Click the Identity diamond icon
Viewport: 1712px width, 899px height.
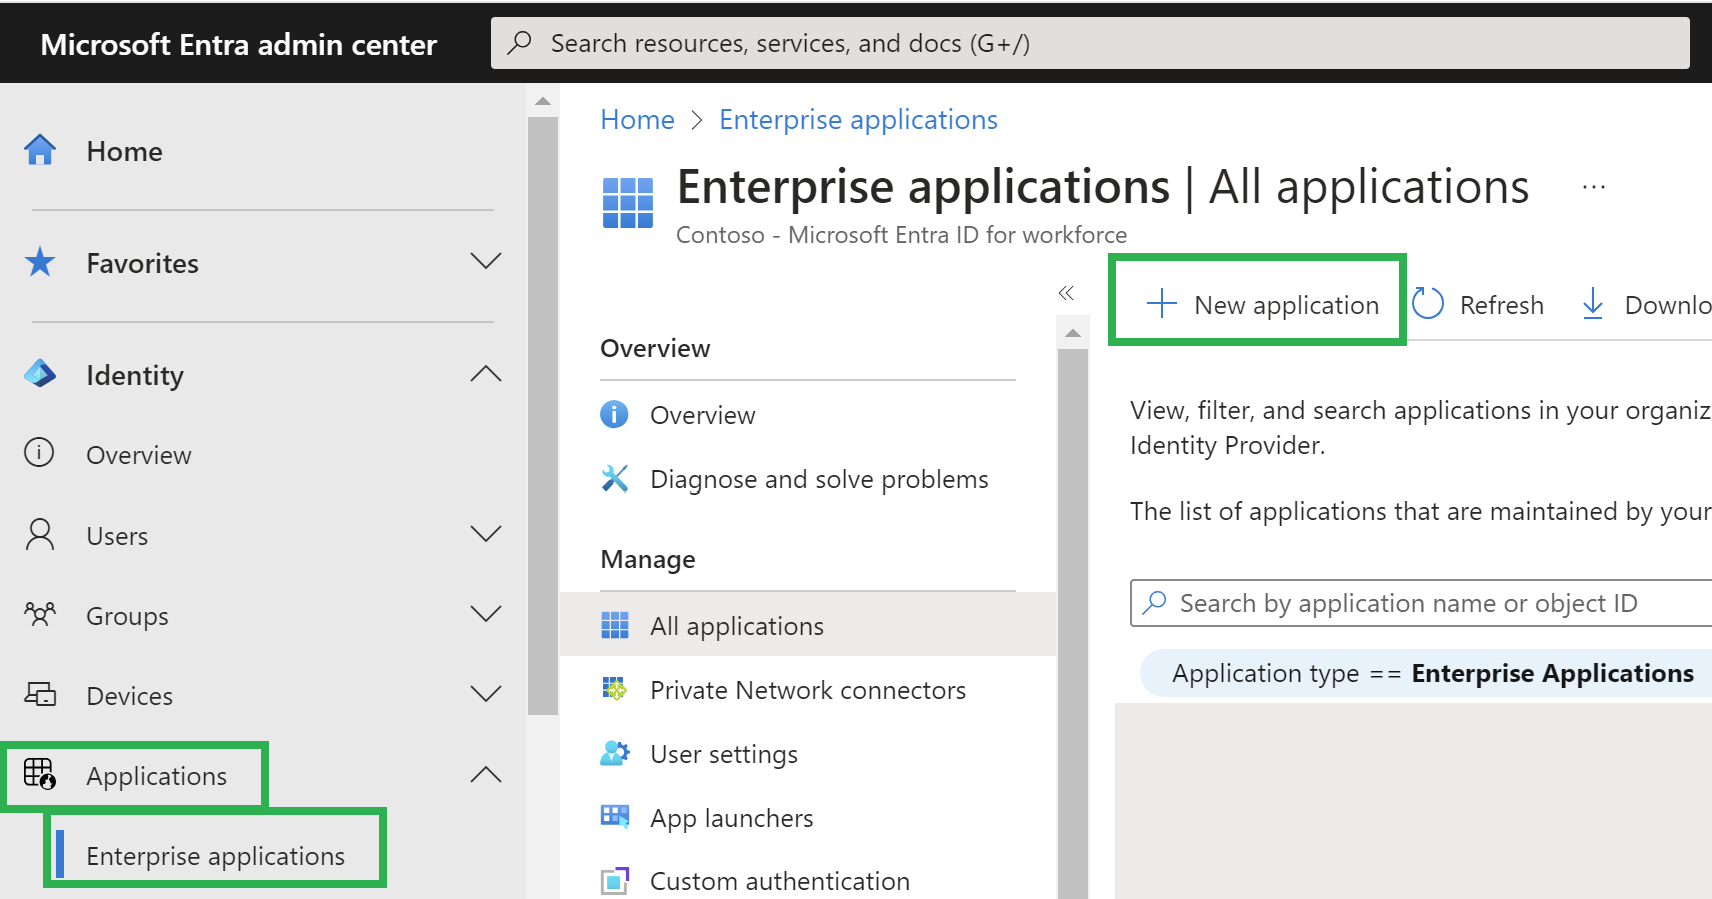[40, 374]
